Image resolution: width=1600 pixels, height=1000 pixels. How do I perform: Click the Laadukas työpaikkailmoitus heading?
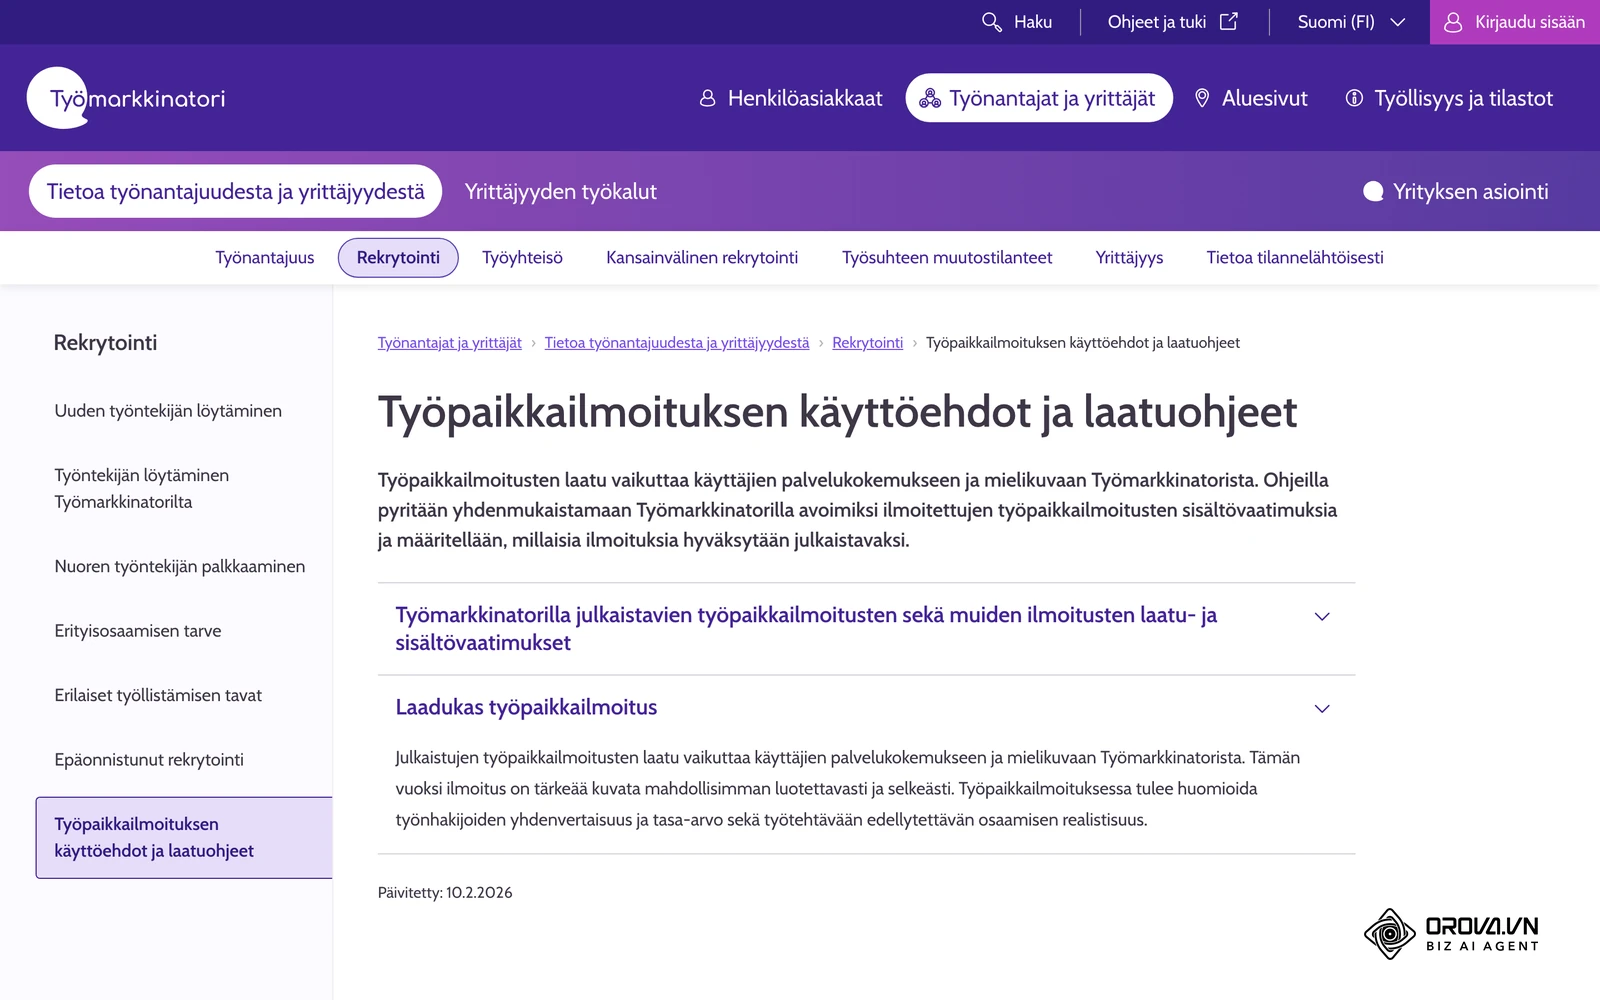click(x=526, y=707)
